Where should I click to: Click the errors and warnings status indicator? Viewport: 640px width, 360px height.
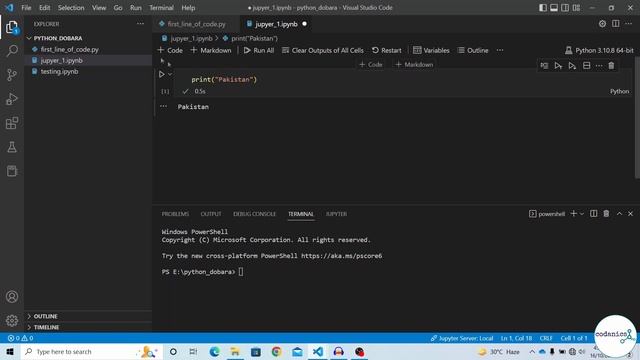click(20, 338)
